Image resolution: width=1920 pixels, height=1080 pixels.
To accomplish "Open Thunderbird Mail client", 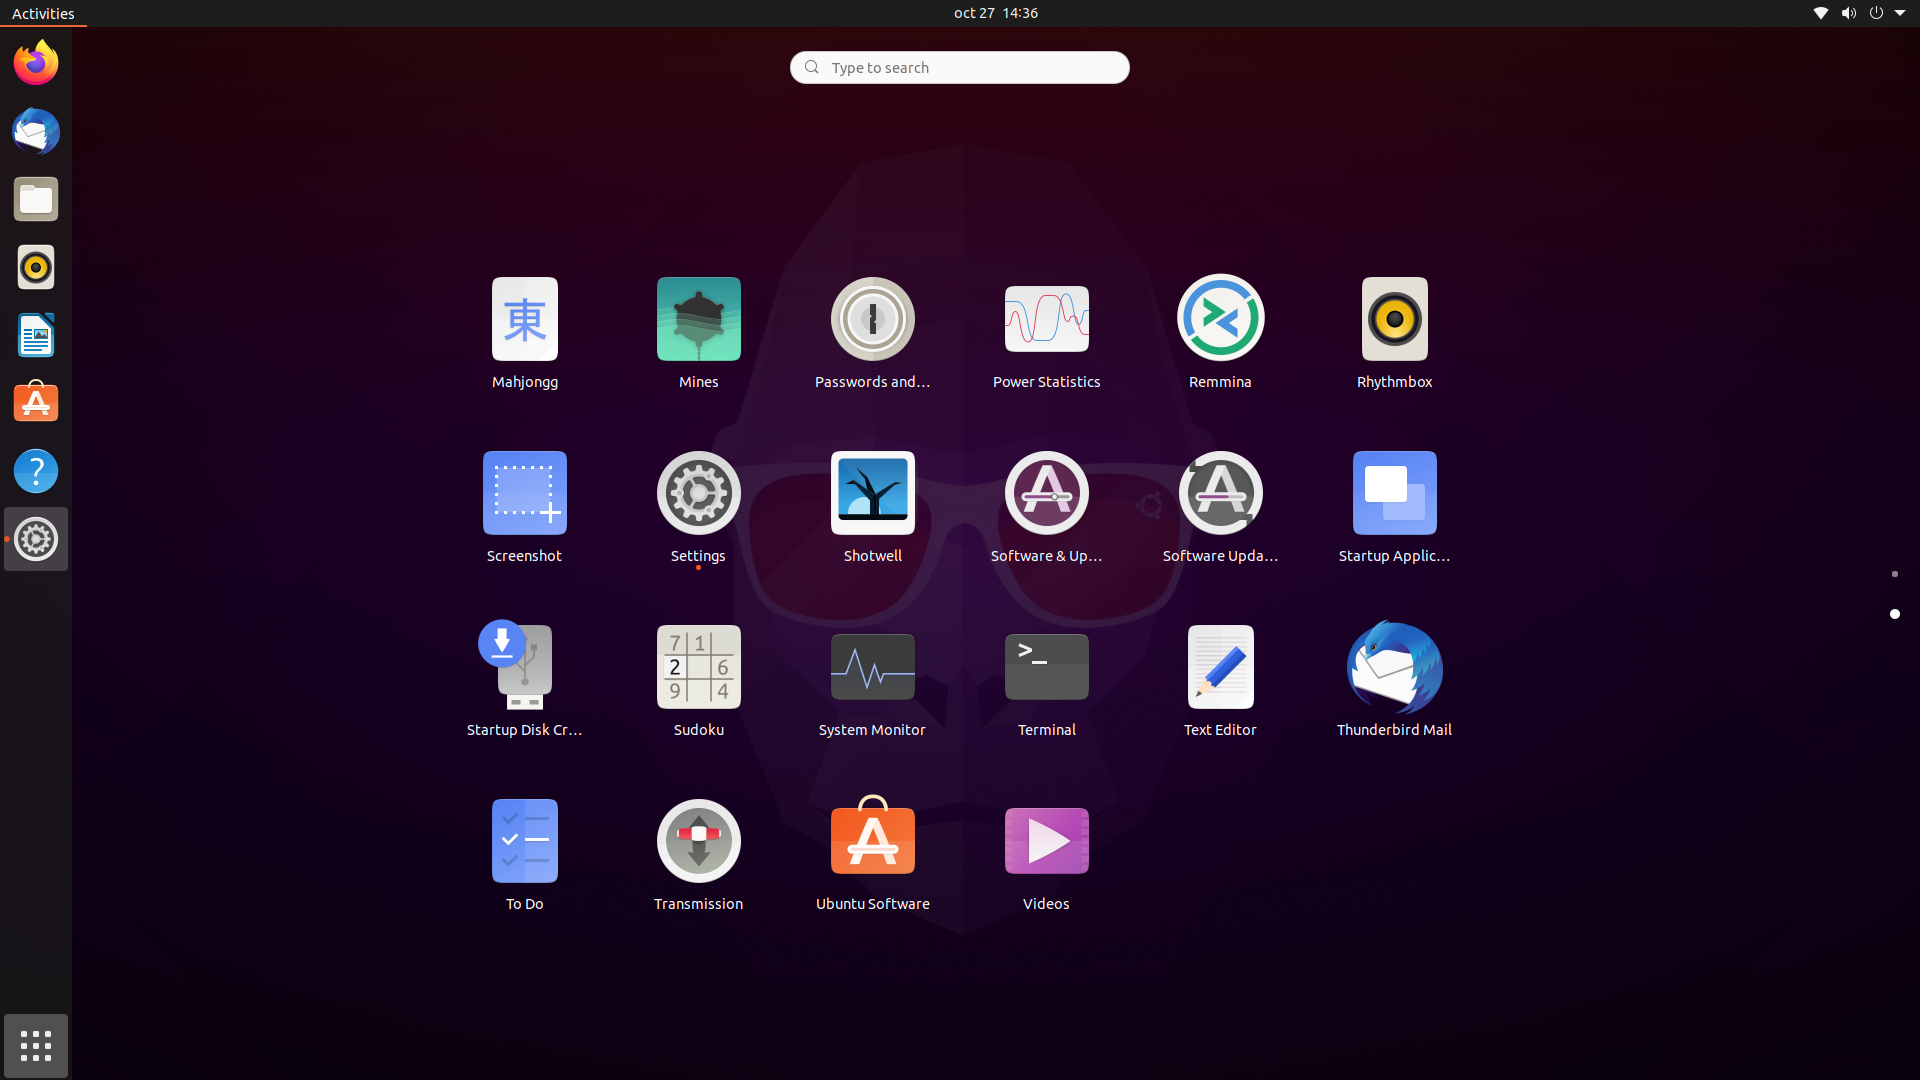I will 1394,666.
